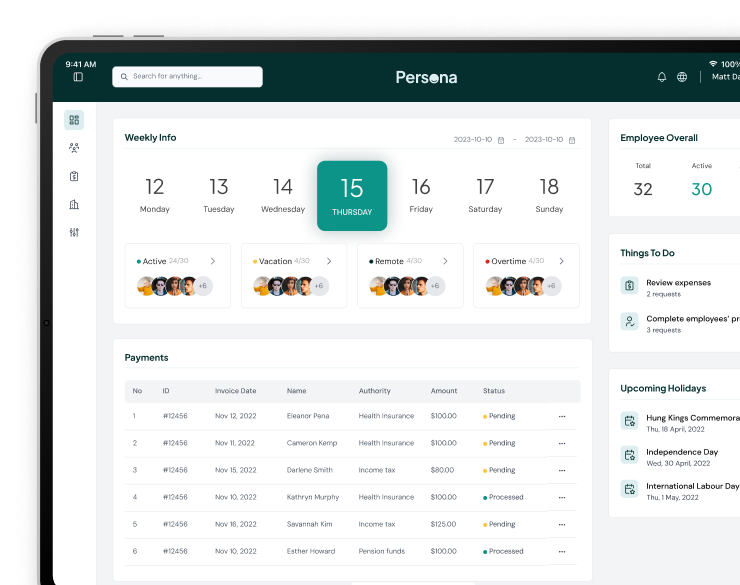Click the Persona logo

tap(426, 77)
